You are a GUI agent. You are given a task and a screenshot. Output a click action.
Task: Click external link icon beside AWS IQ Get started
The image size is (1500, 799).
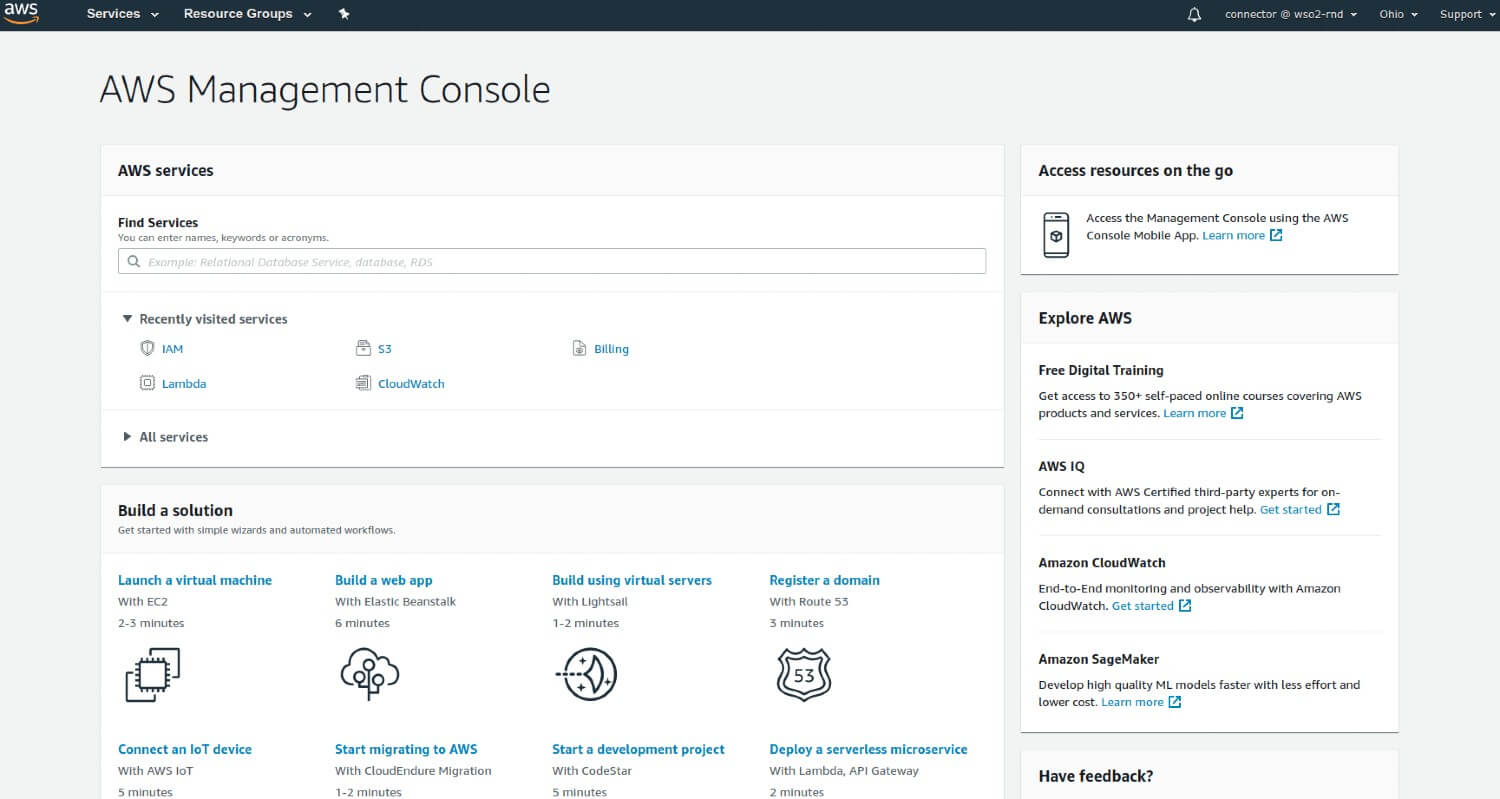[x=1333, y=510]
